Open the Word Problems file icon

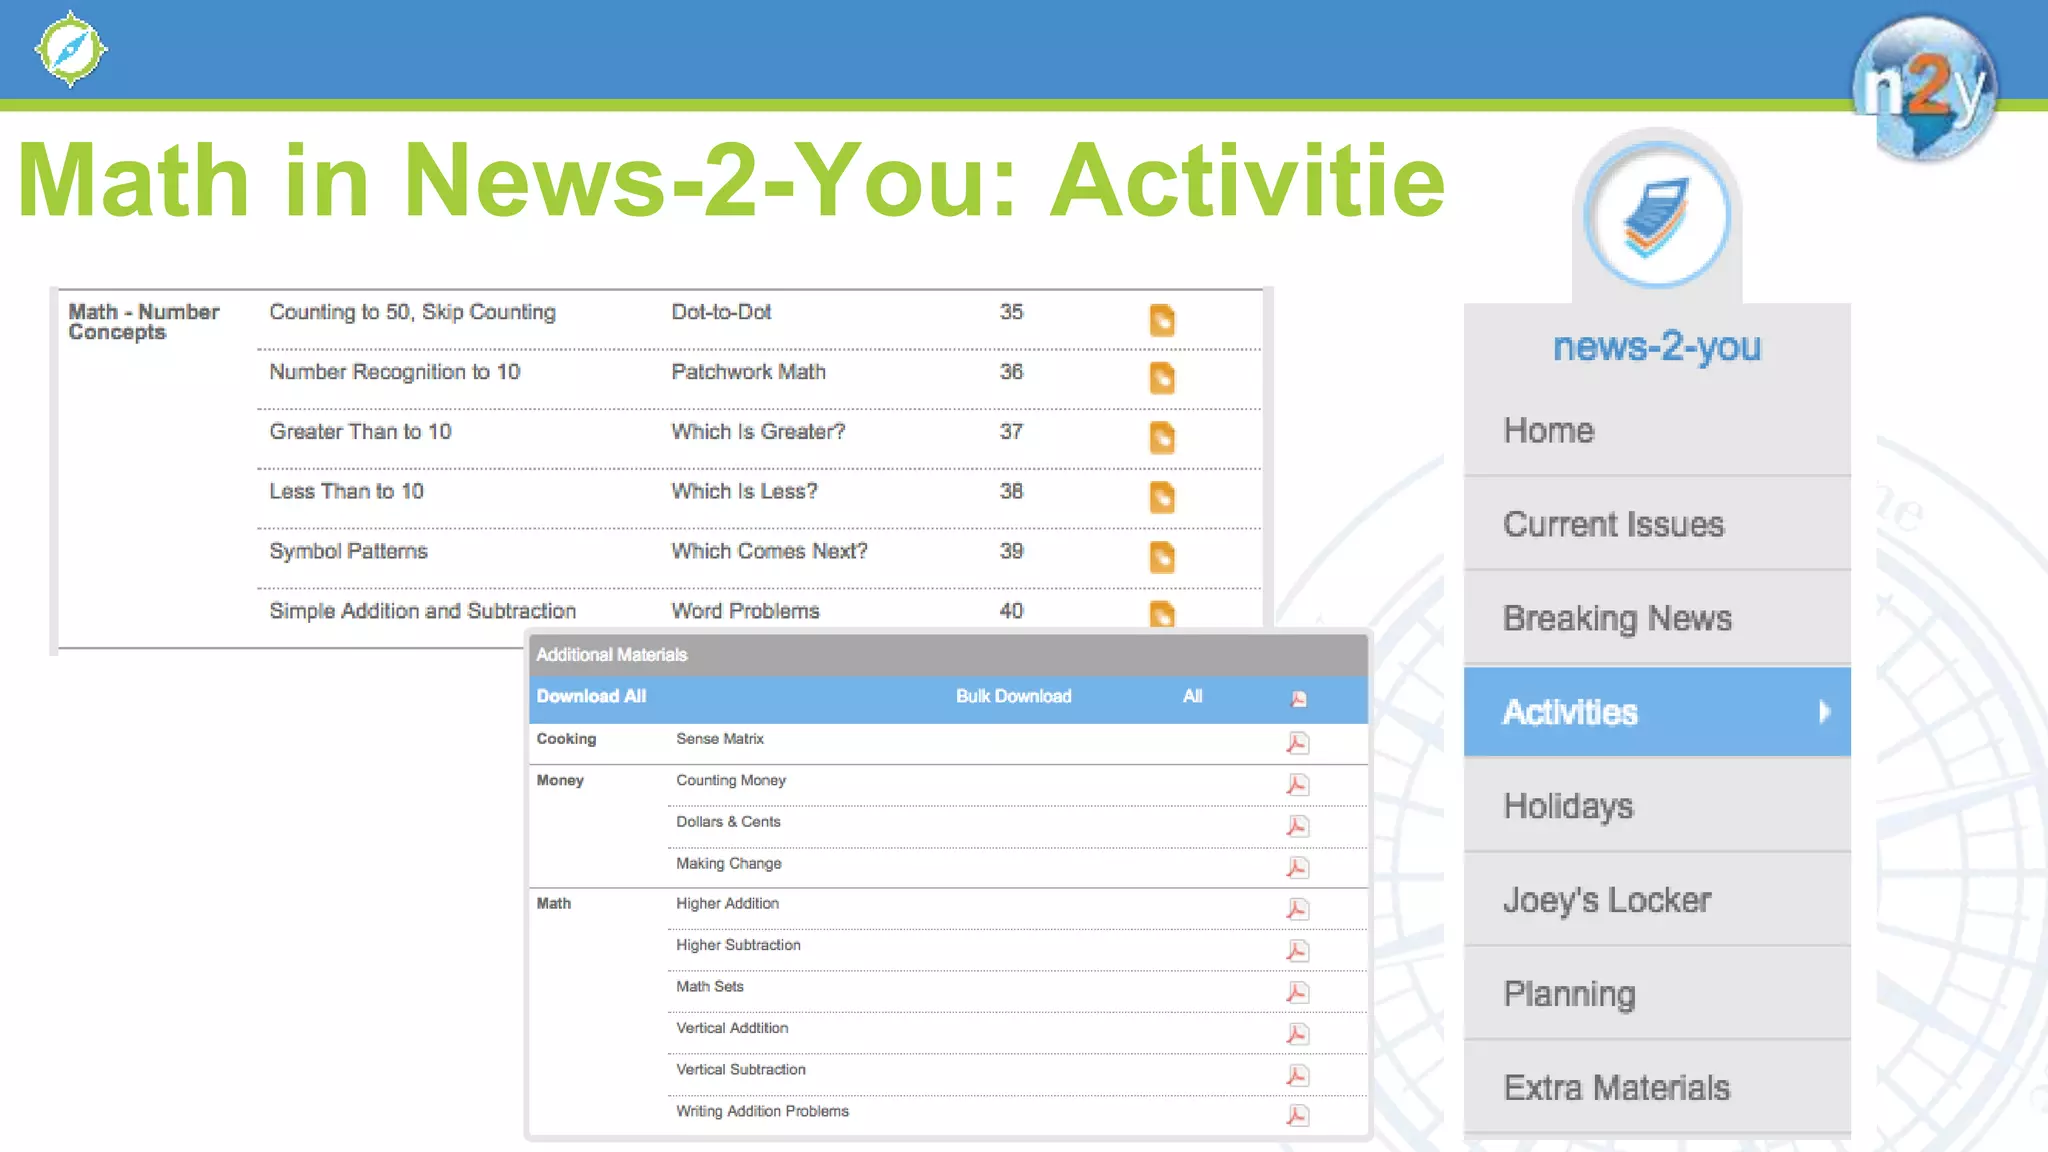tap(1161, 613)
